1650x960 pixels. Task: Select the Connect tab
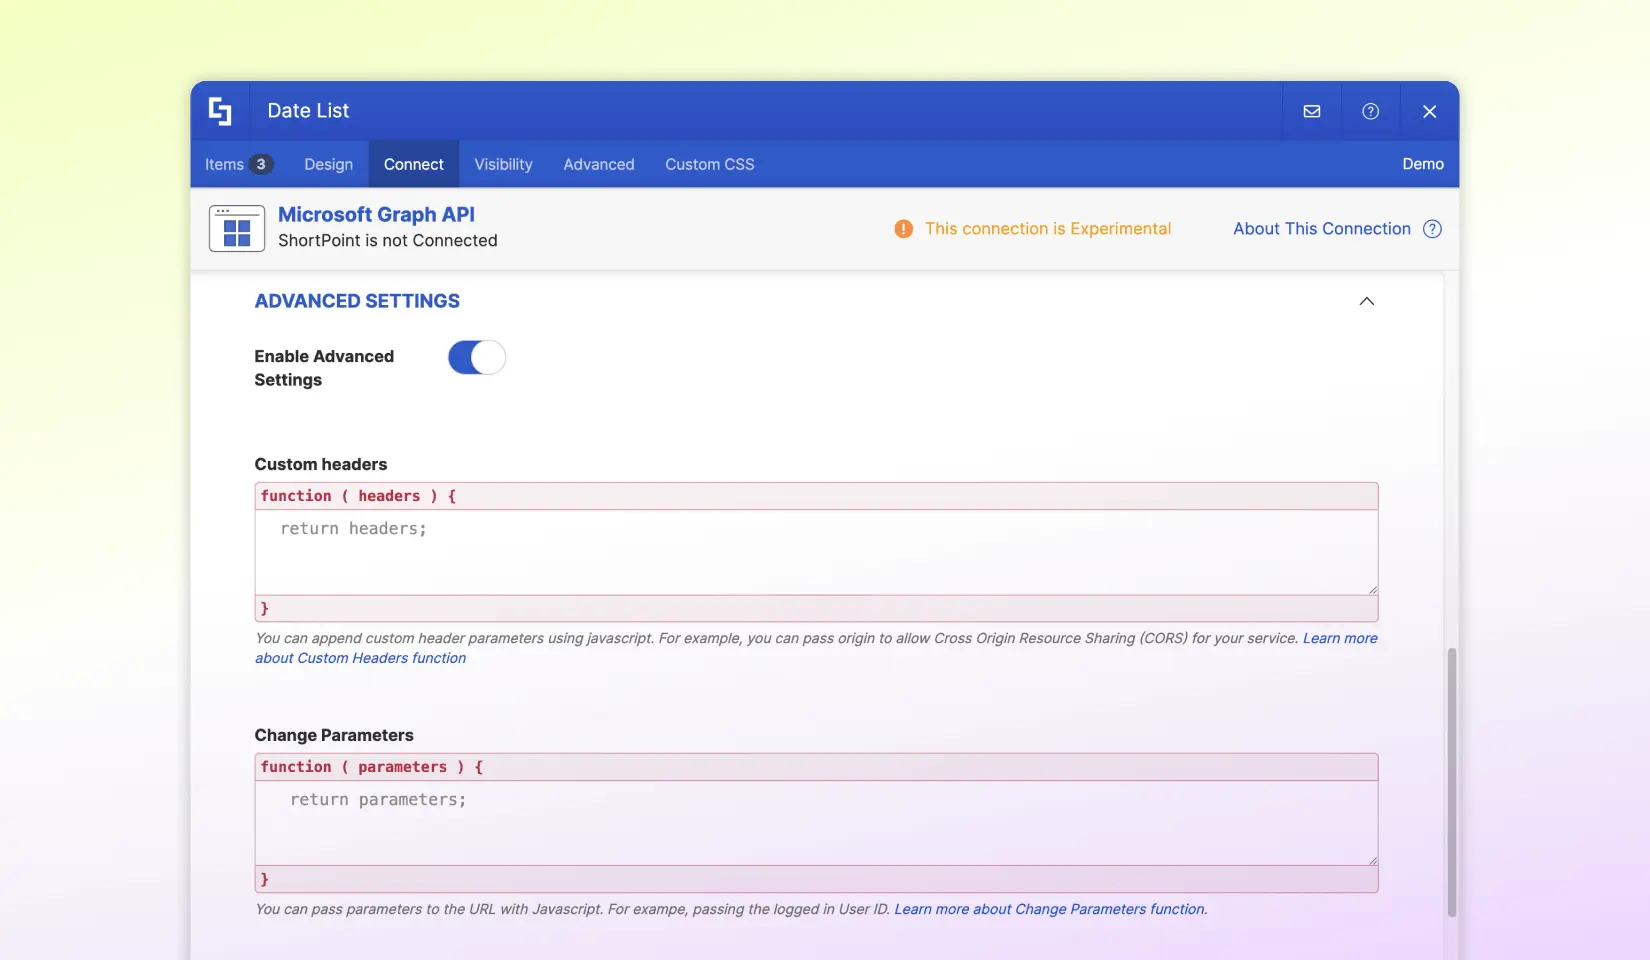coord(414,164)
